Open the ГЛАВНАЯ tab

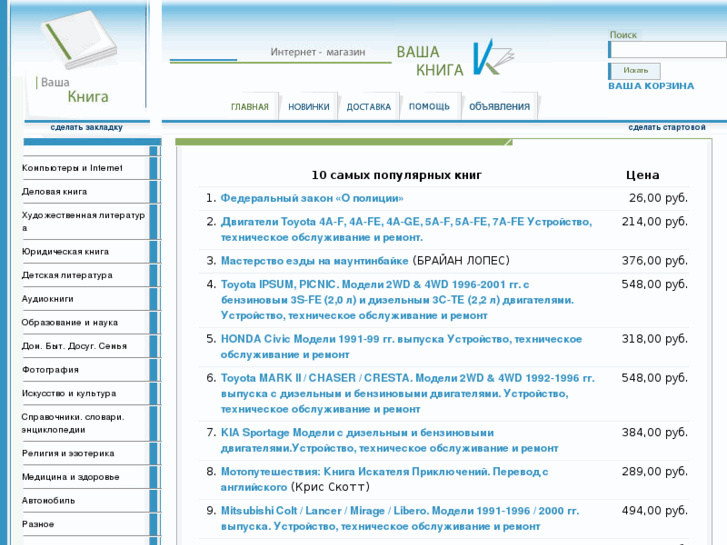pyautogui.click(x=249, y=107)
